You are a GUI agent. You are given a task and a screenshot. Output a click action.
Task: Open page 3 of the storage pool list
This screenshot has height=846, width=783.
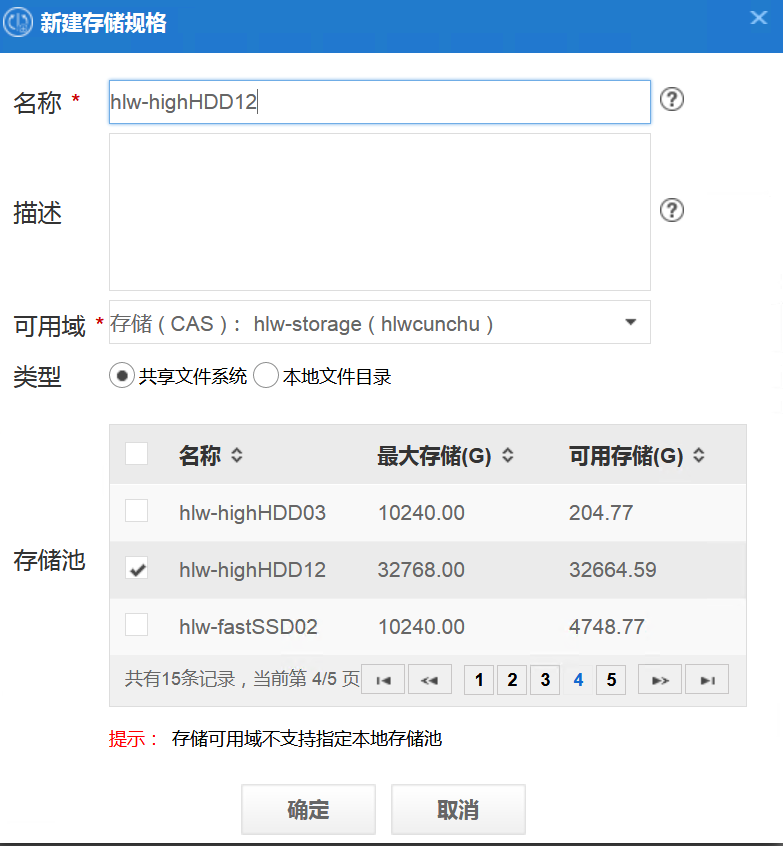pyautogui.click(x=545, y=680)
